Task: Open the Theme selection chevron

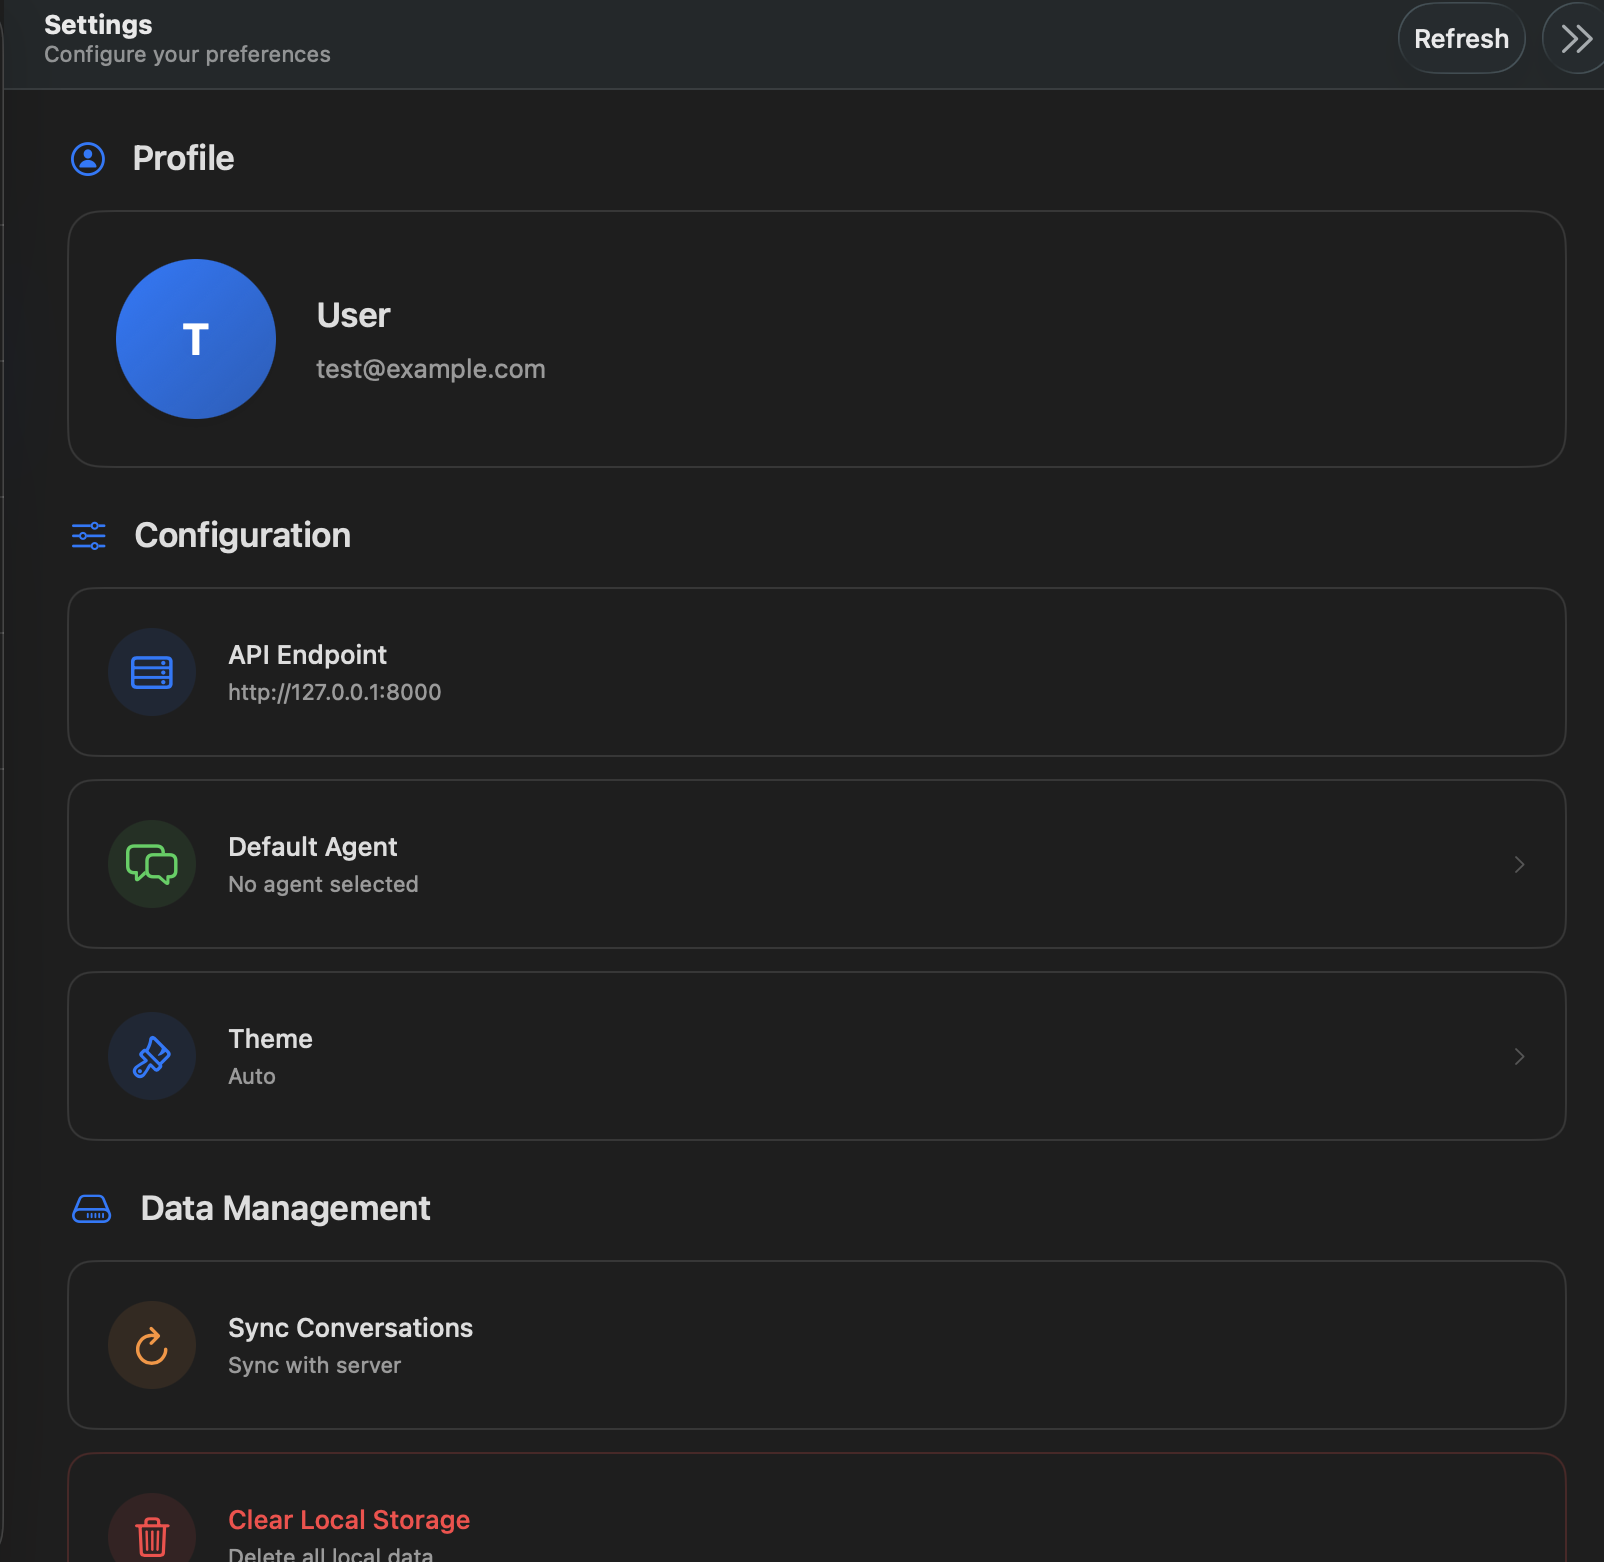Action: pos(1519,1056)
